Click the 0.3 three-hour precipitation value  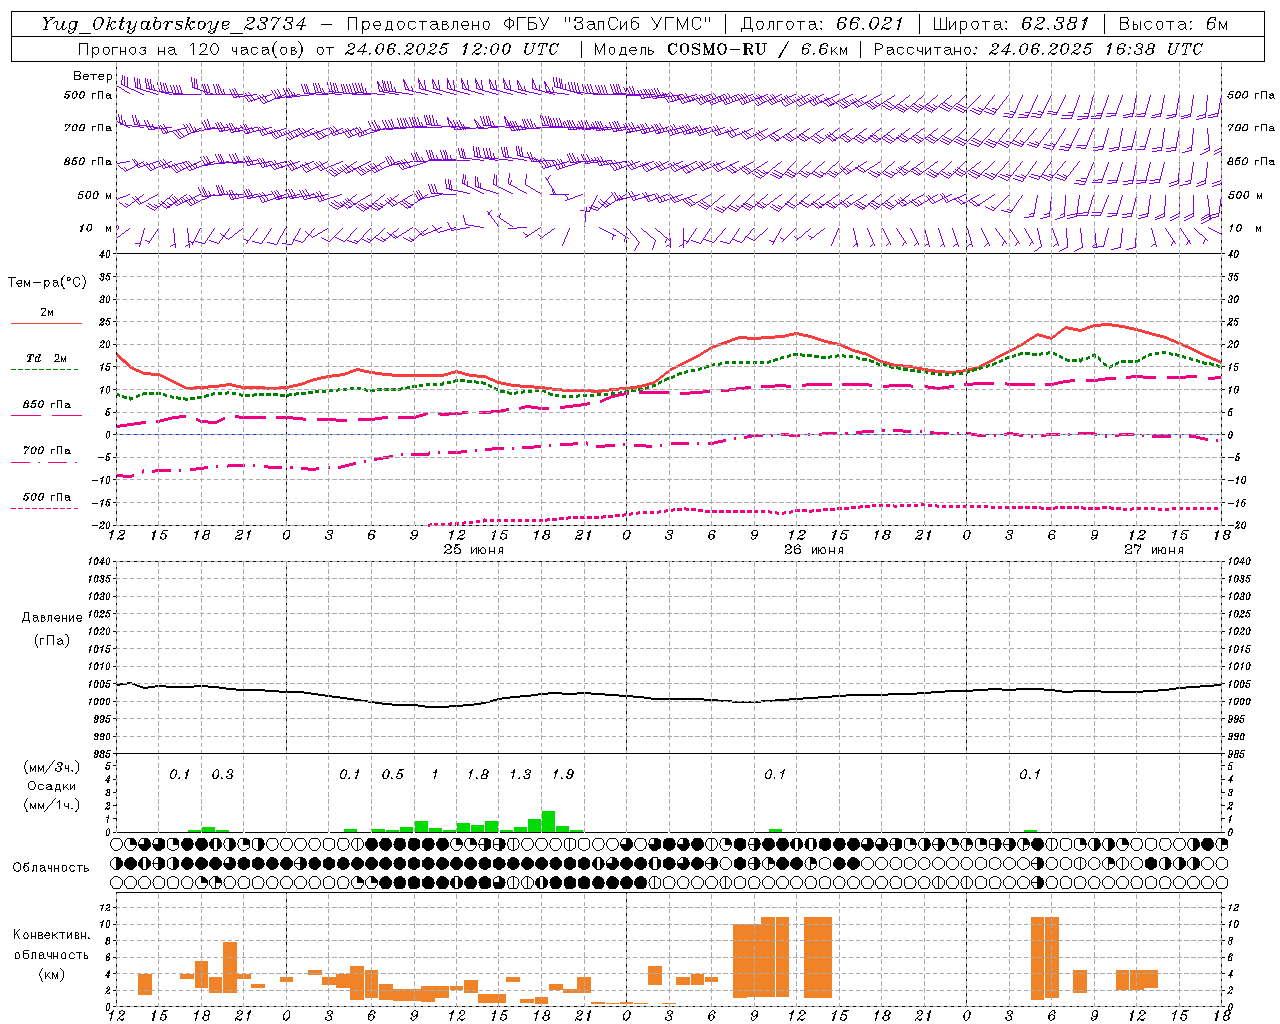[x=222, y=774]
